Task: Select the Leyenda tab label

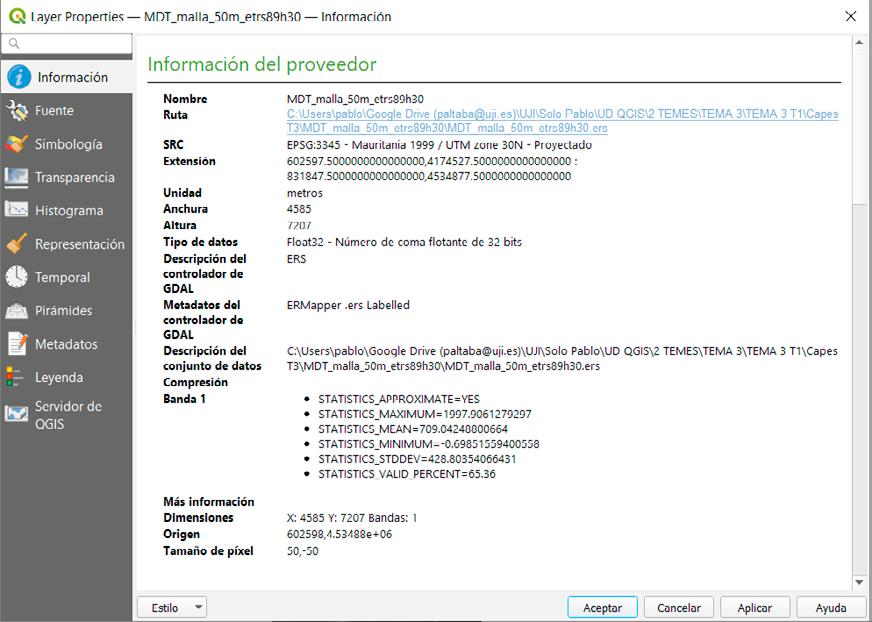Action: coord(59,378)
